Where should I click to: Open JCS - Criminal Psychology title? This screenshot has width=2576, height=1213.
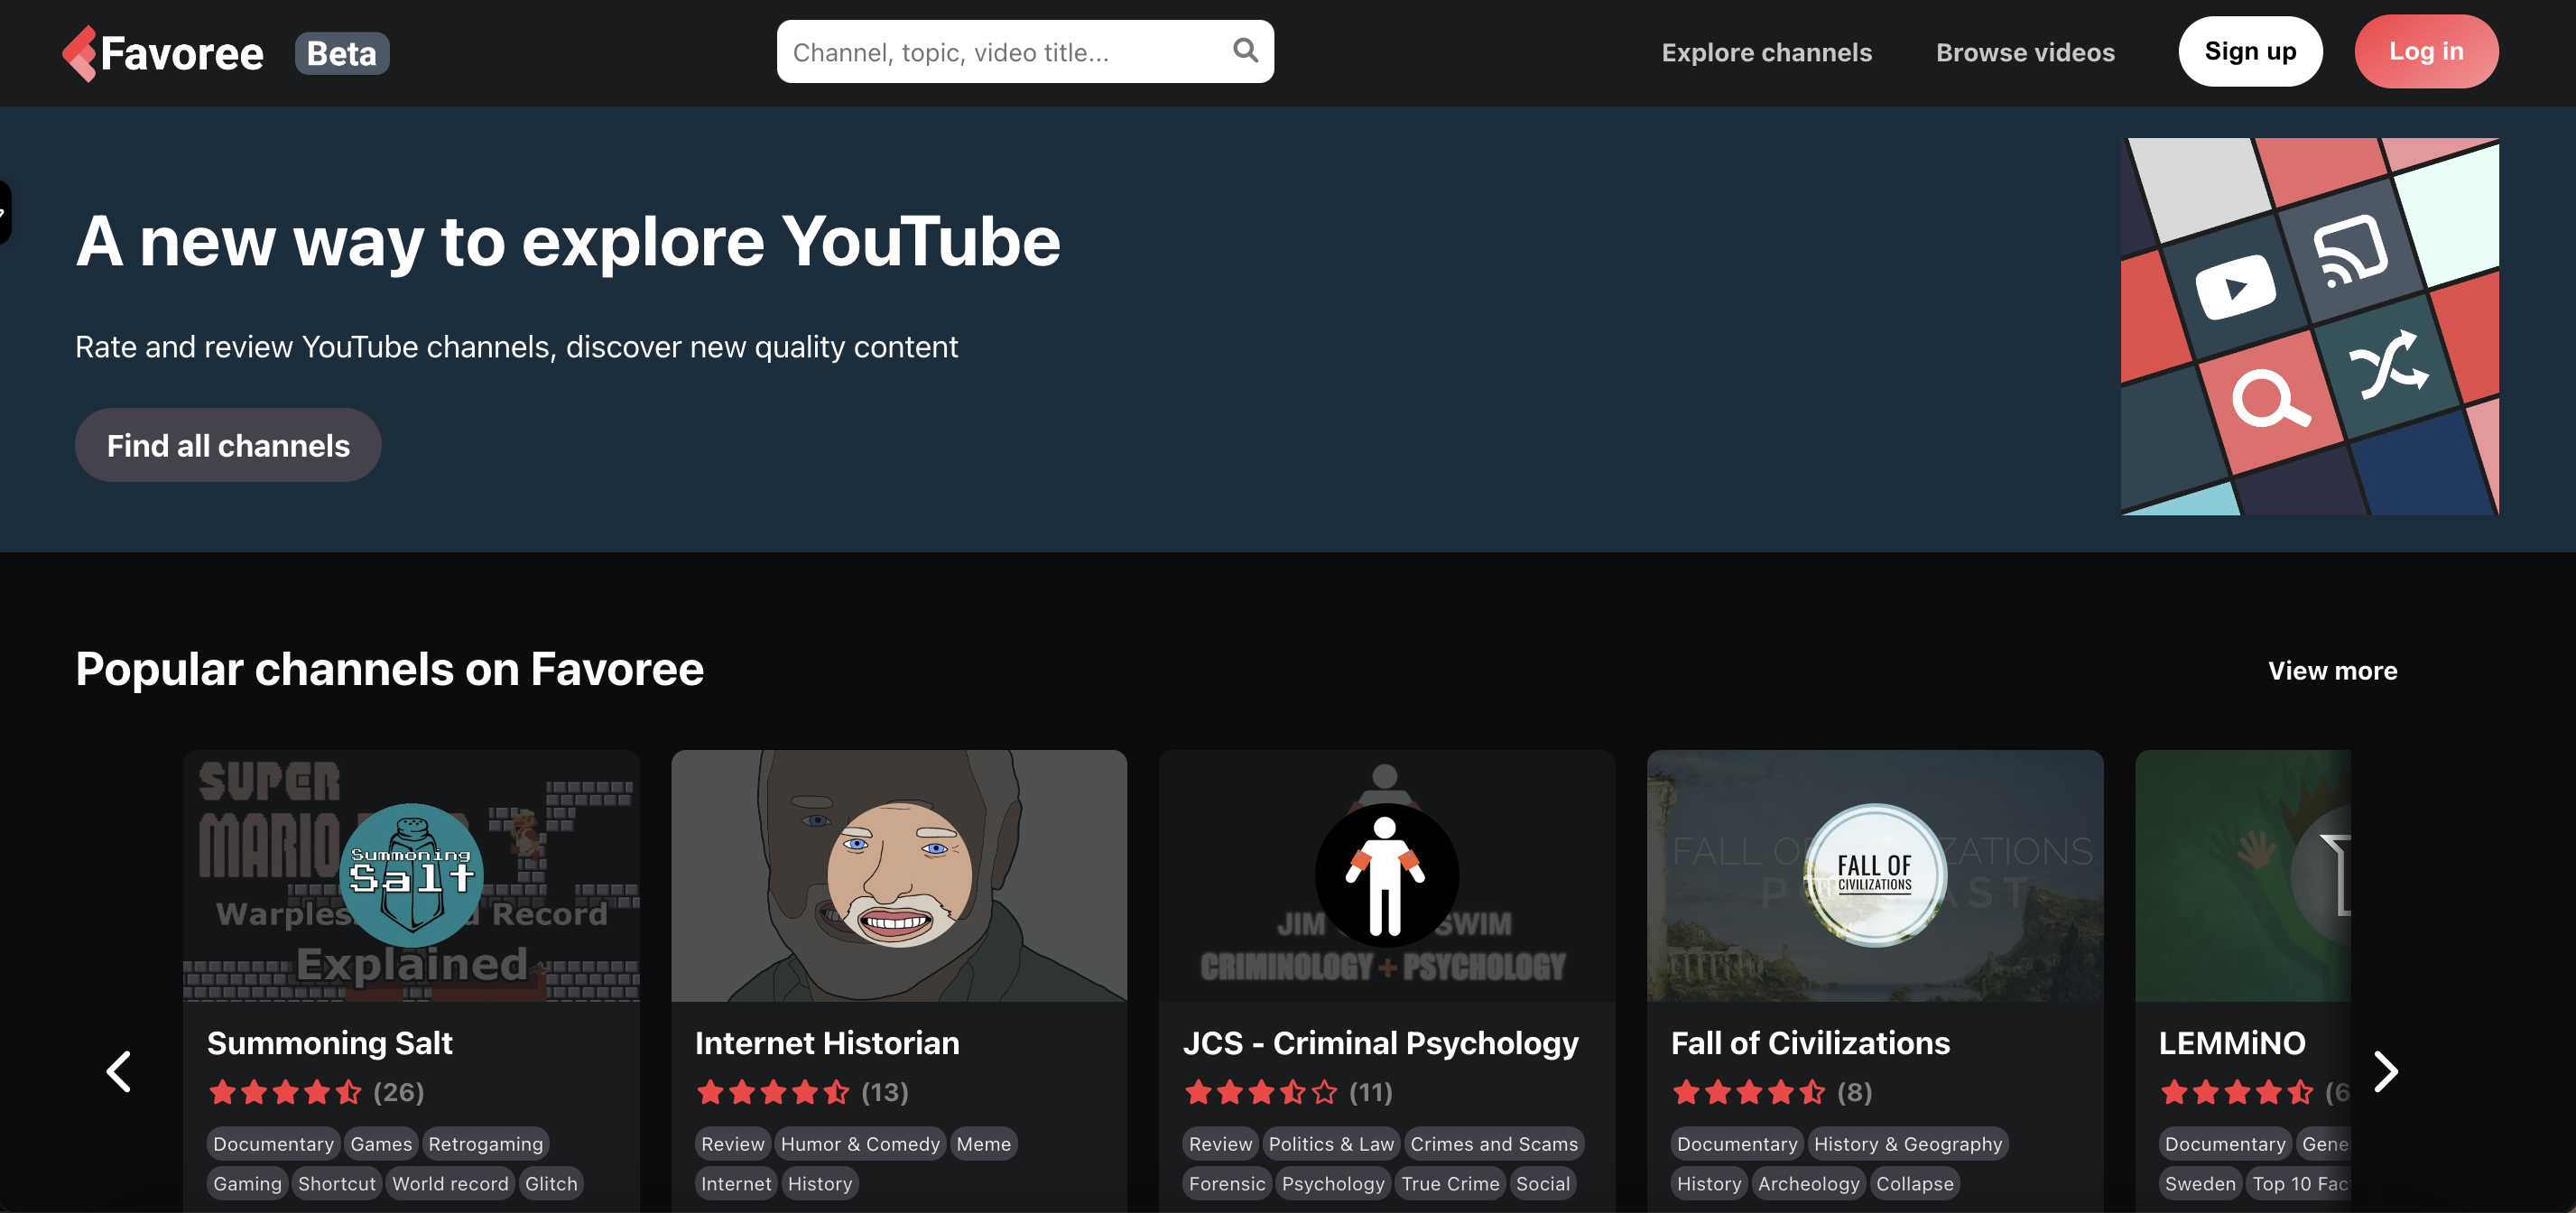coord(1380,1043)
